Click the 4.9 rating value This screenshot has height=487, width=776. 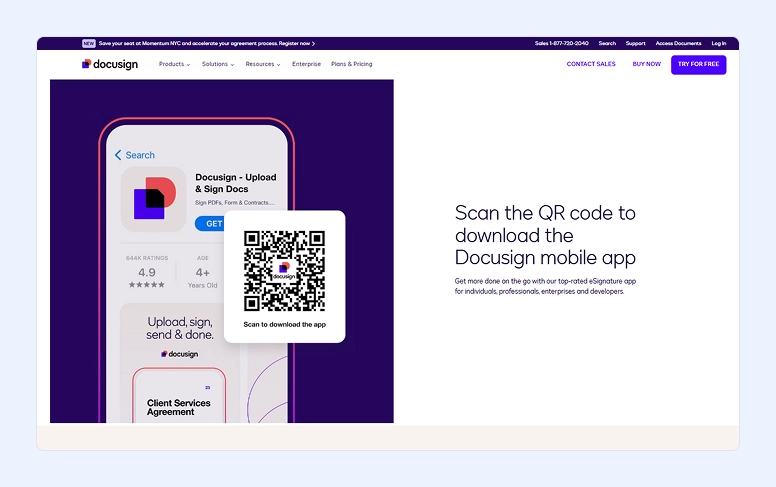146,272
